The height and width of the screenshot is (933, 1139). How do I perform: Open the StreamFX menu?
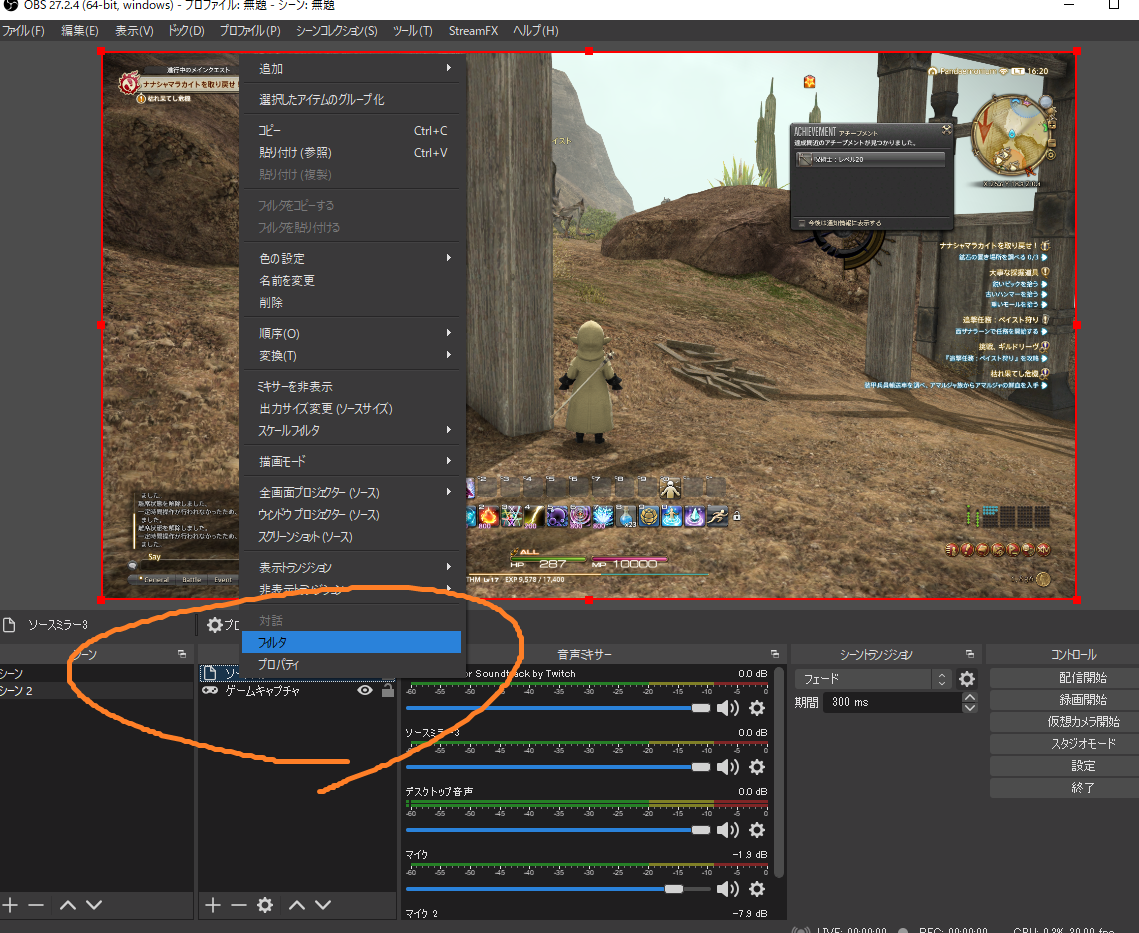473,31
